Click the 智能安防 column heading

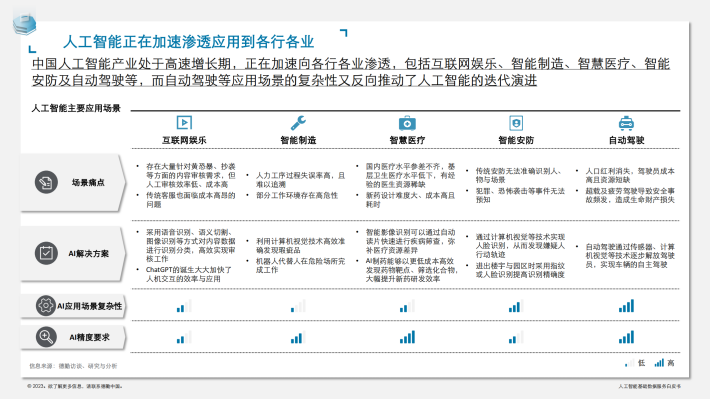click(x=516, y=140)
